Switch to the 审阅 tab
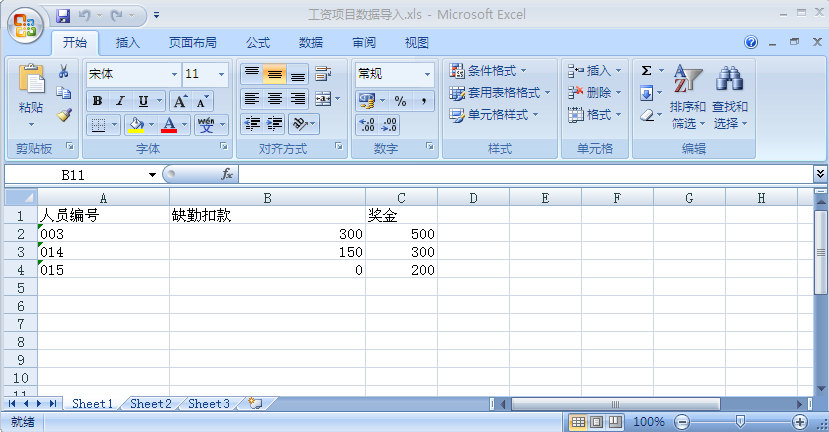Viewport: 829px width, 432px height. 364,42
